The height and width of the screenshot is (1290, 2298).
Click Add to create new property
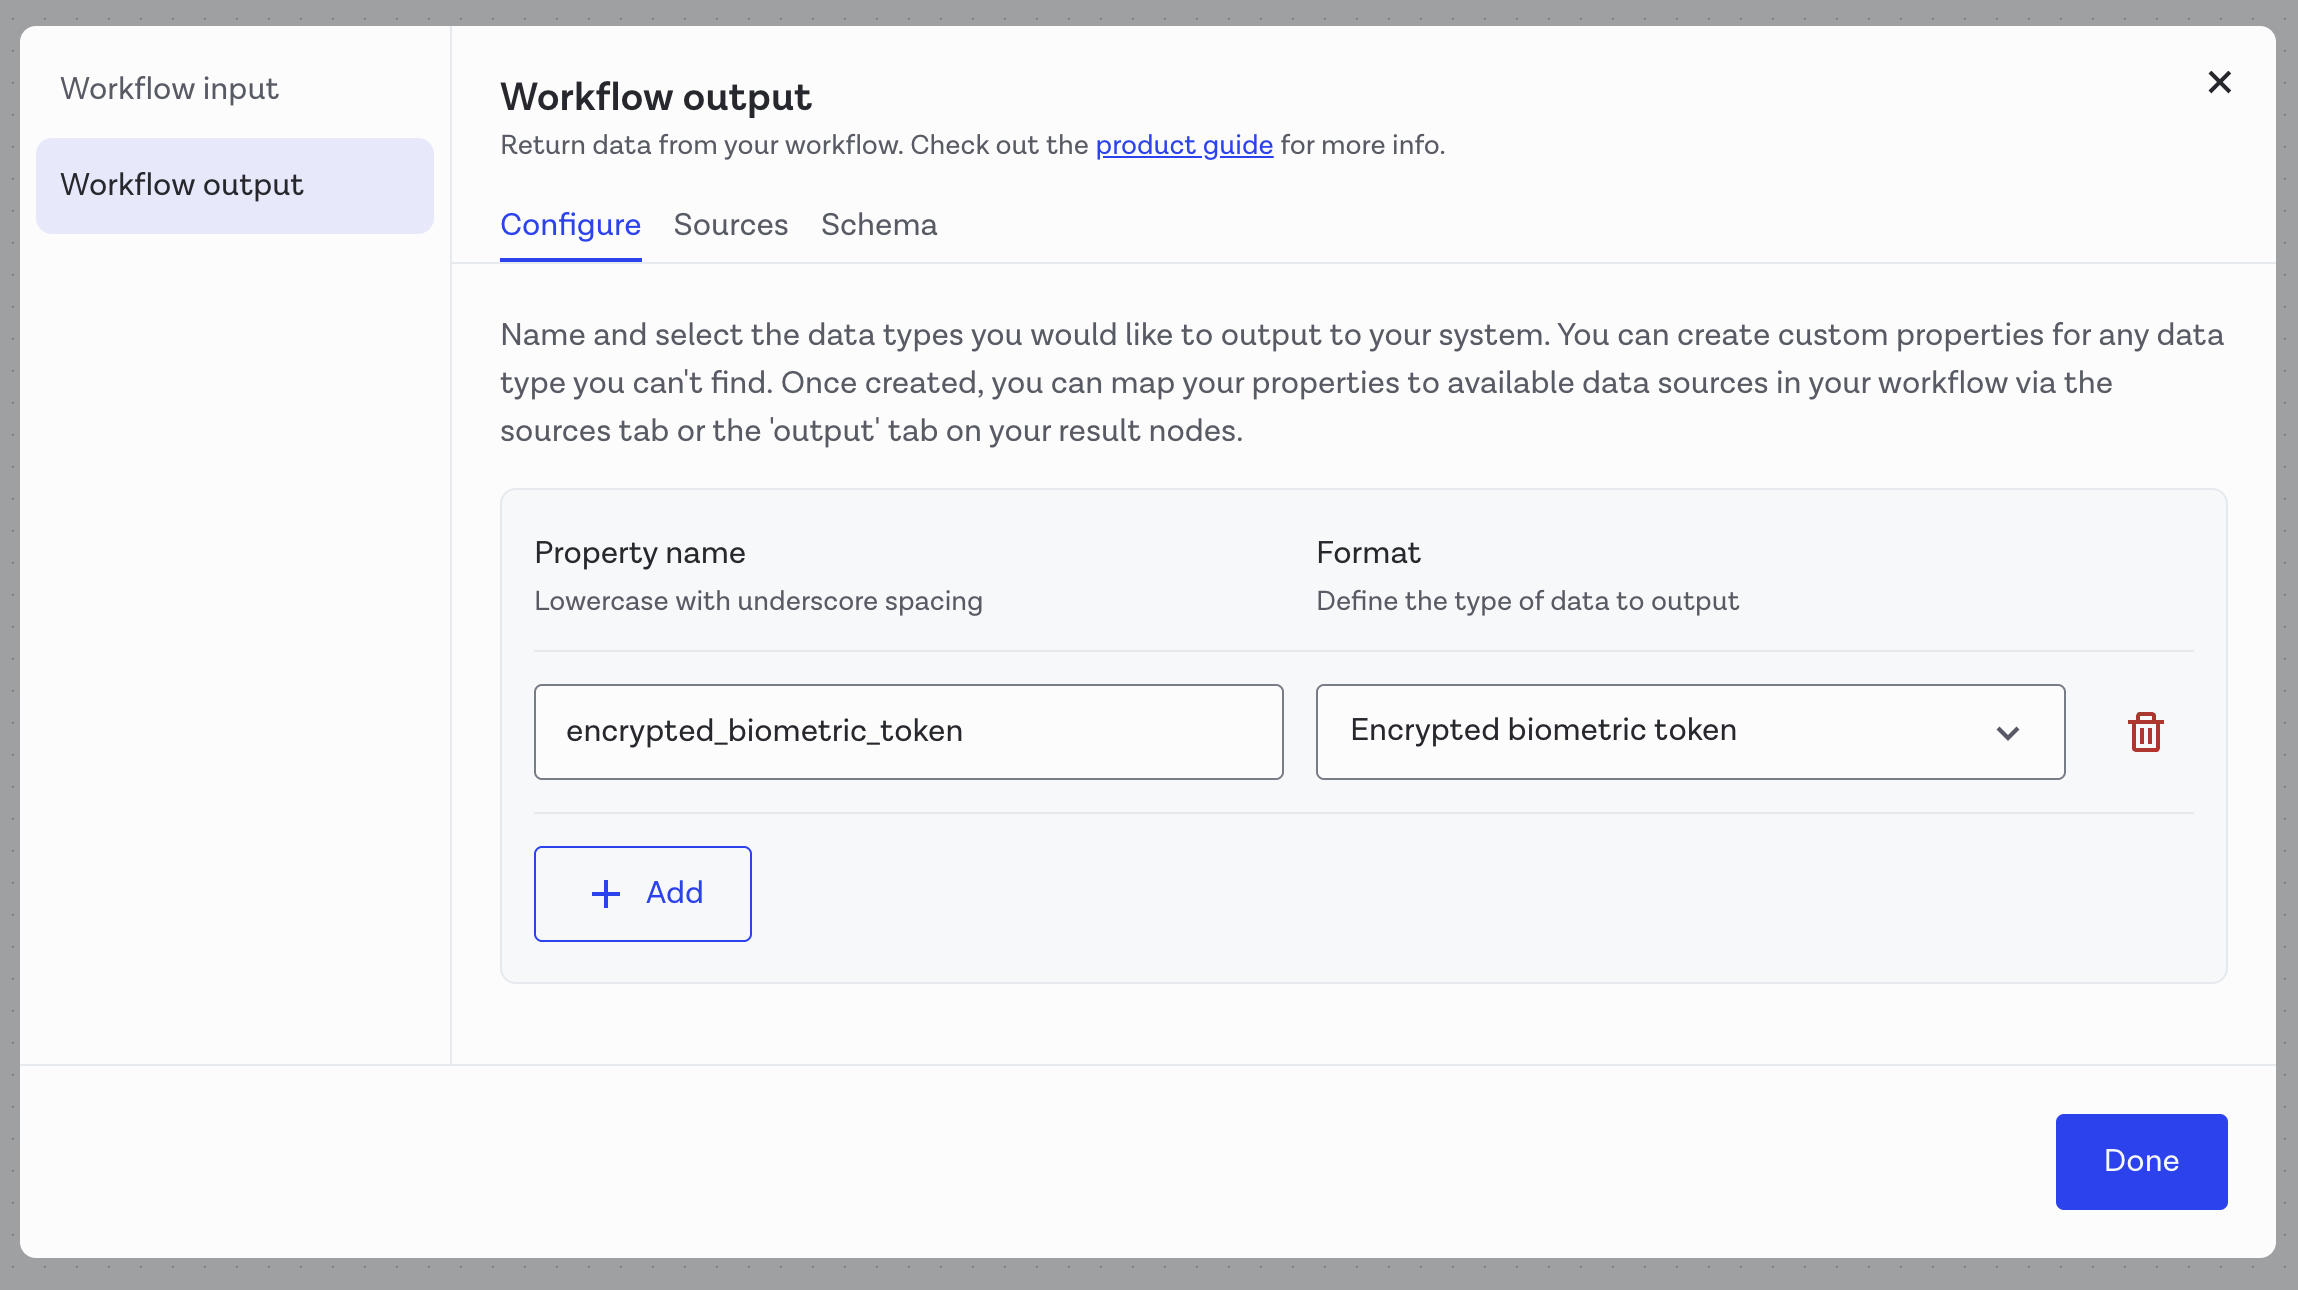pos(642,894)
